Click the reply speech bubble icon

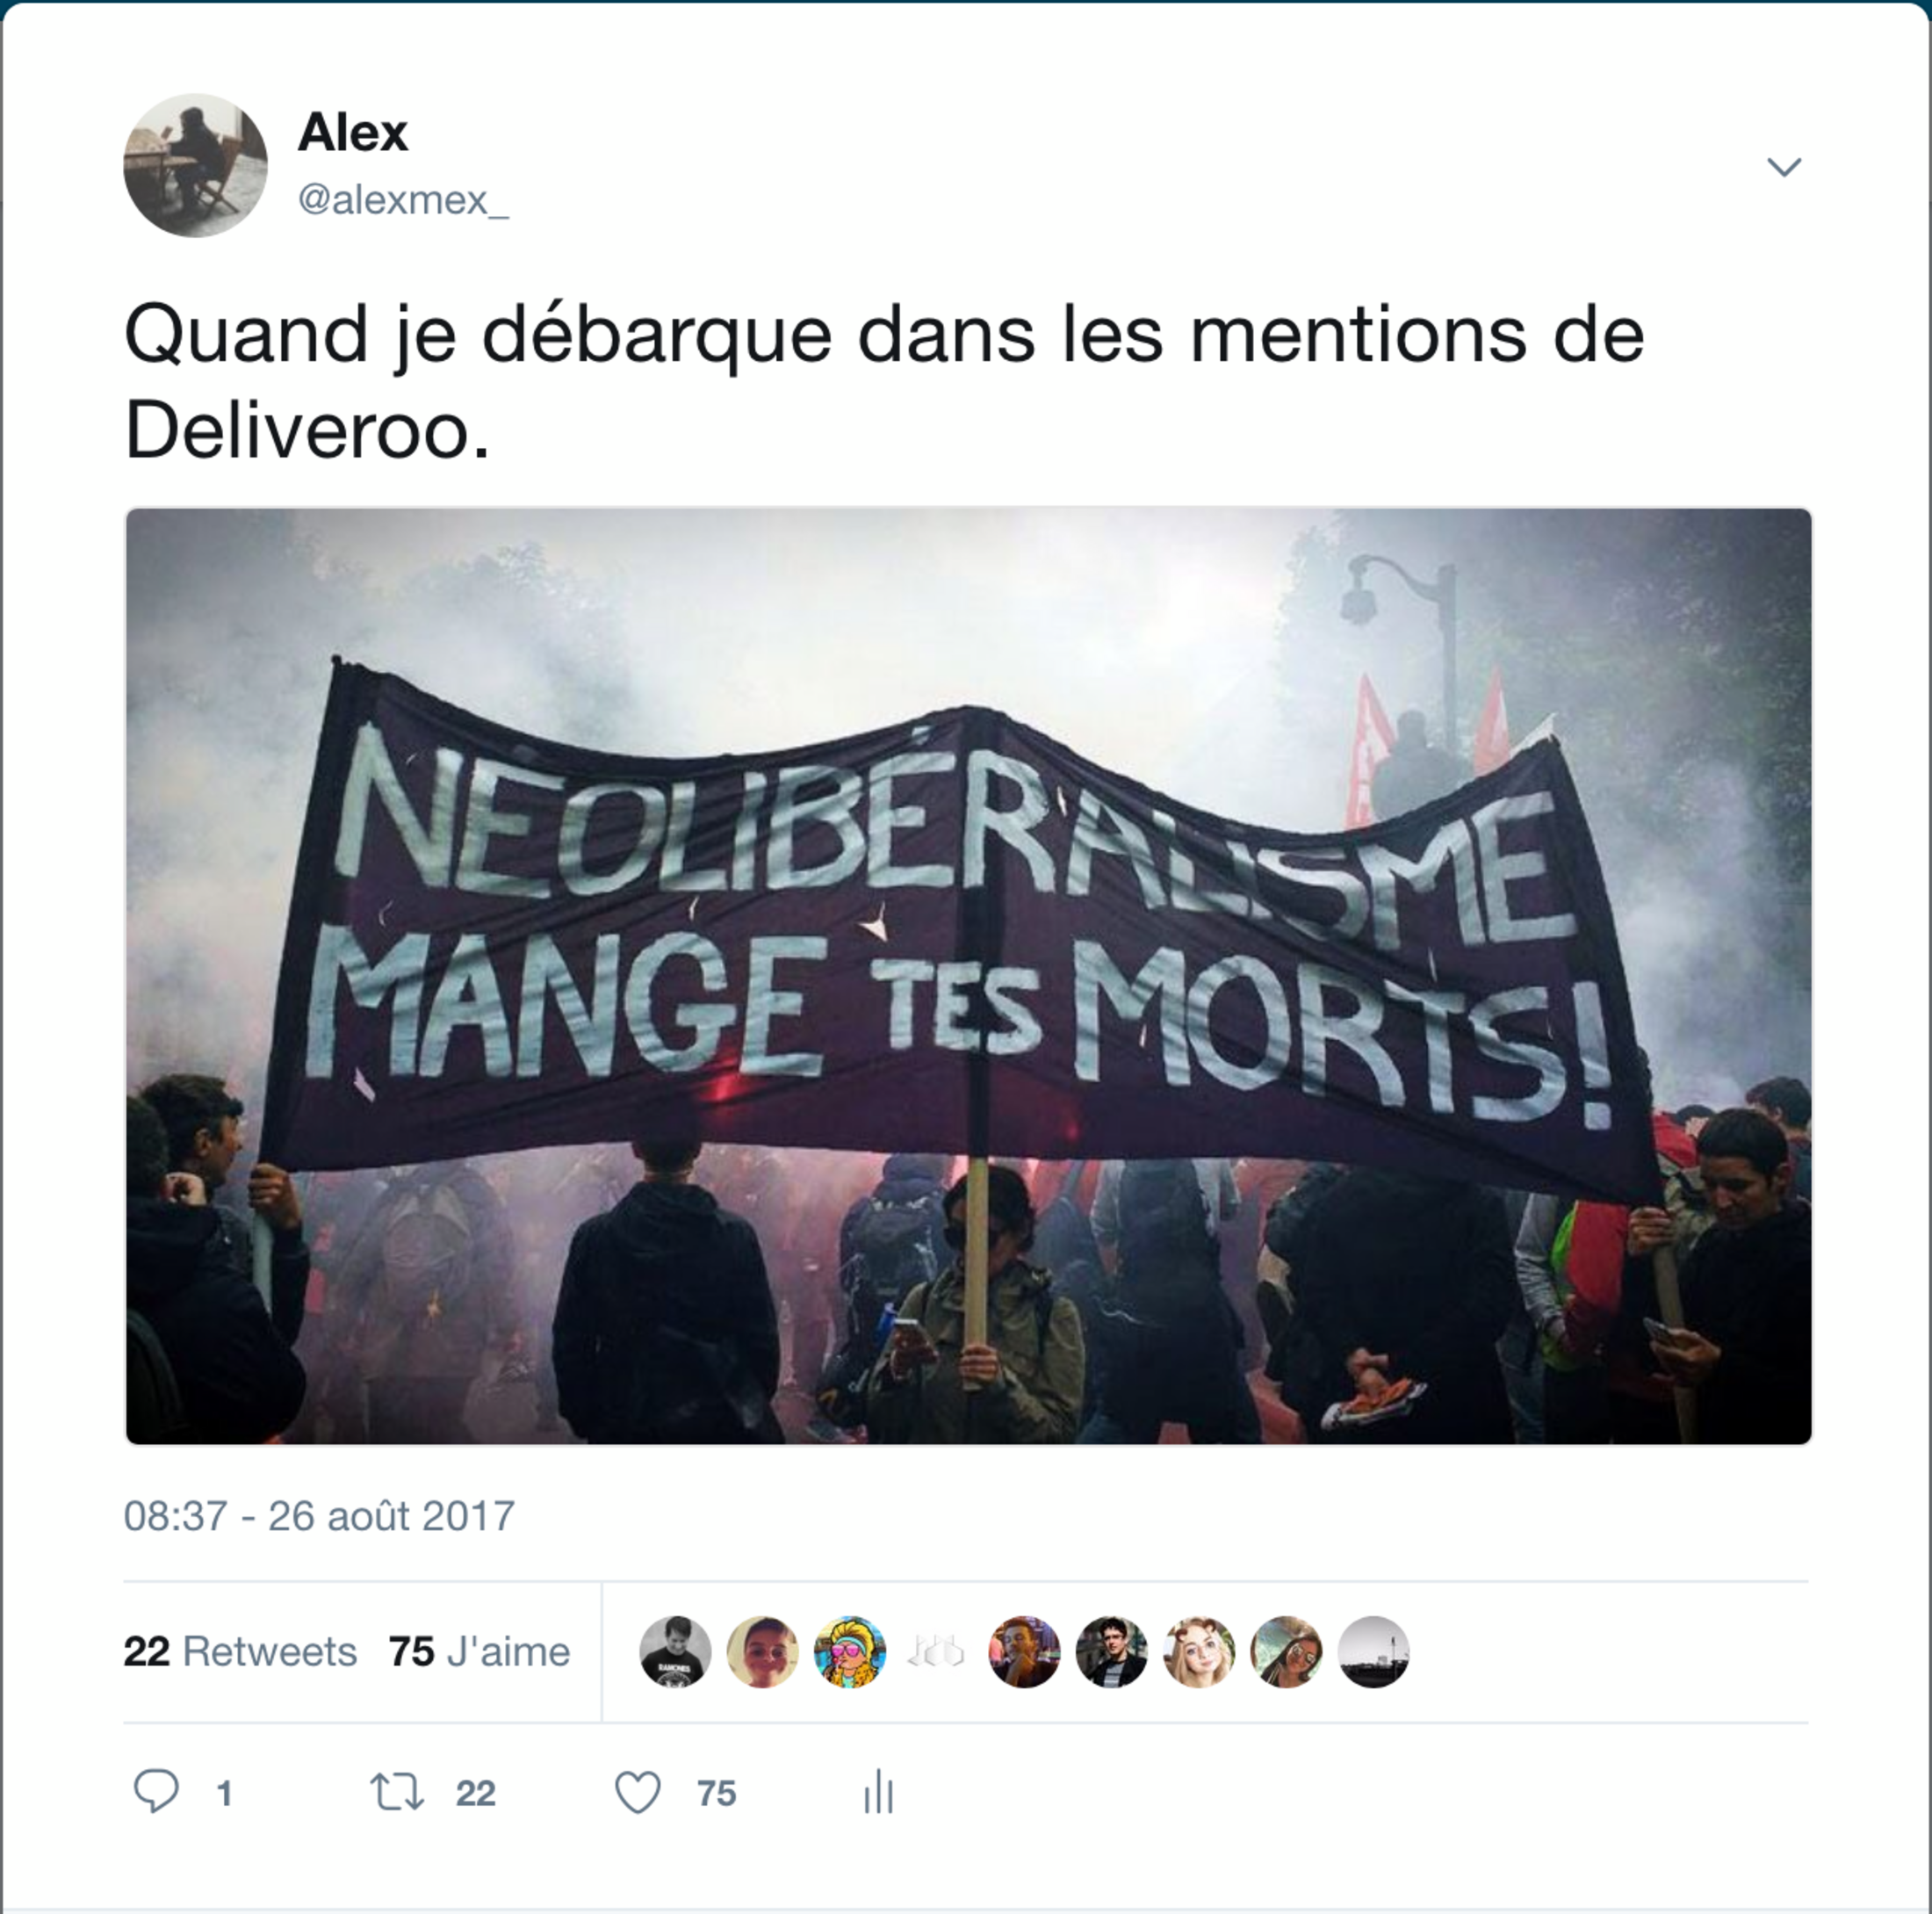click(x=156, y=1791)
